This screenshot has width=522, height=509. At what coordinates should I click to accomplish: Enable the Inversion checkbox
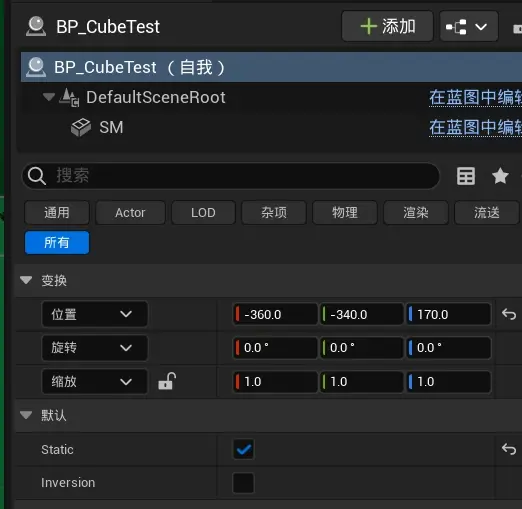pos(243,483)
